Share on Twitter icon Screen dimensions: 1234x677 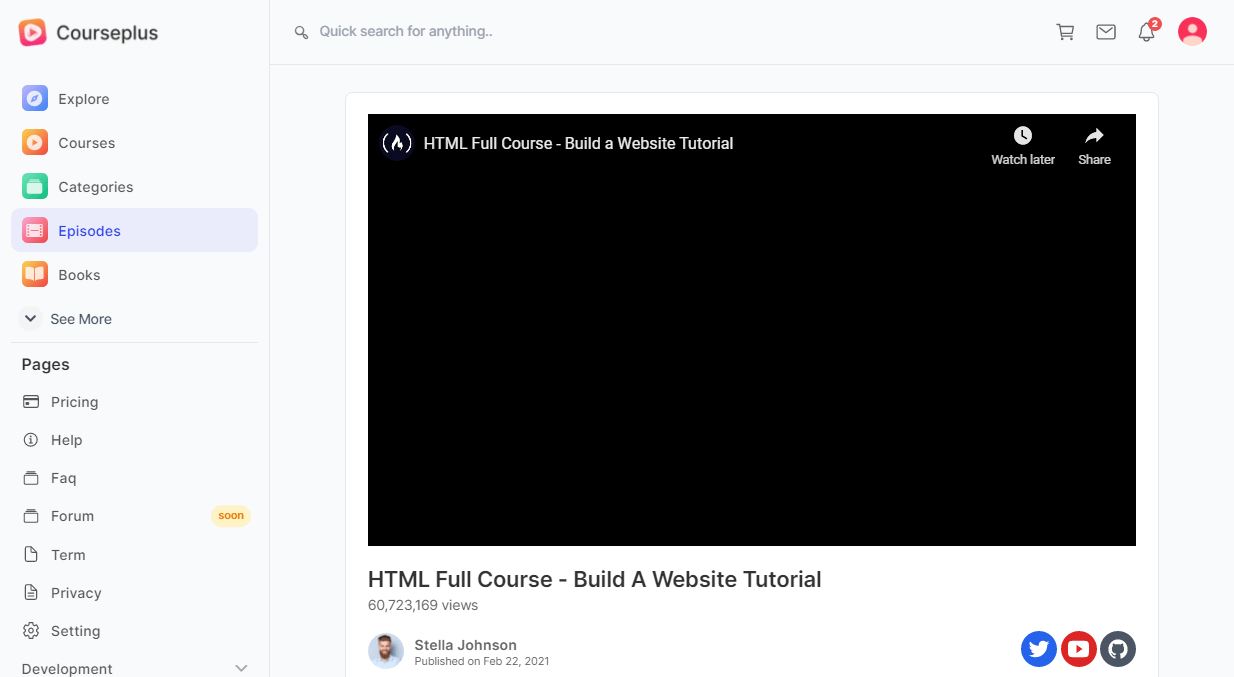point(1039,649)
